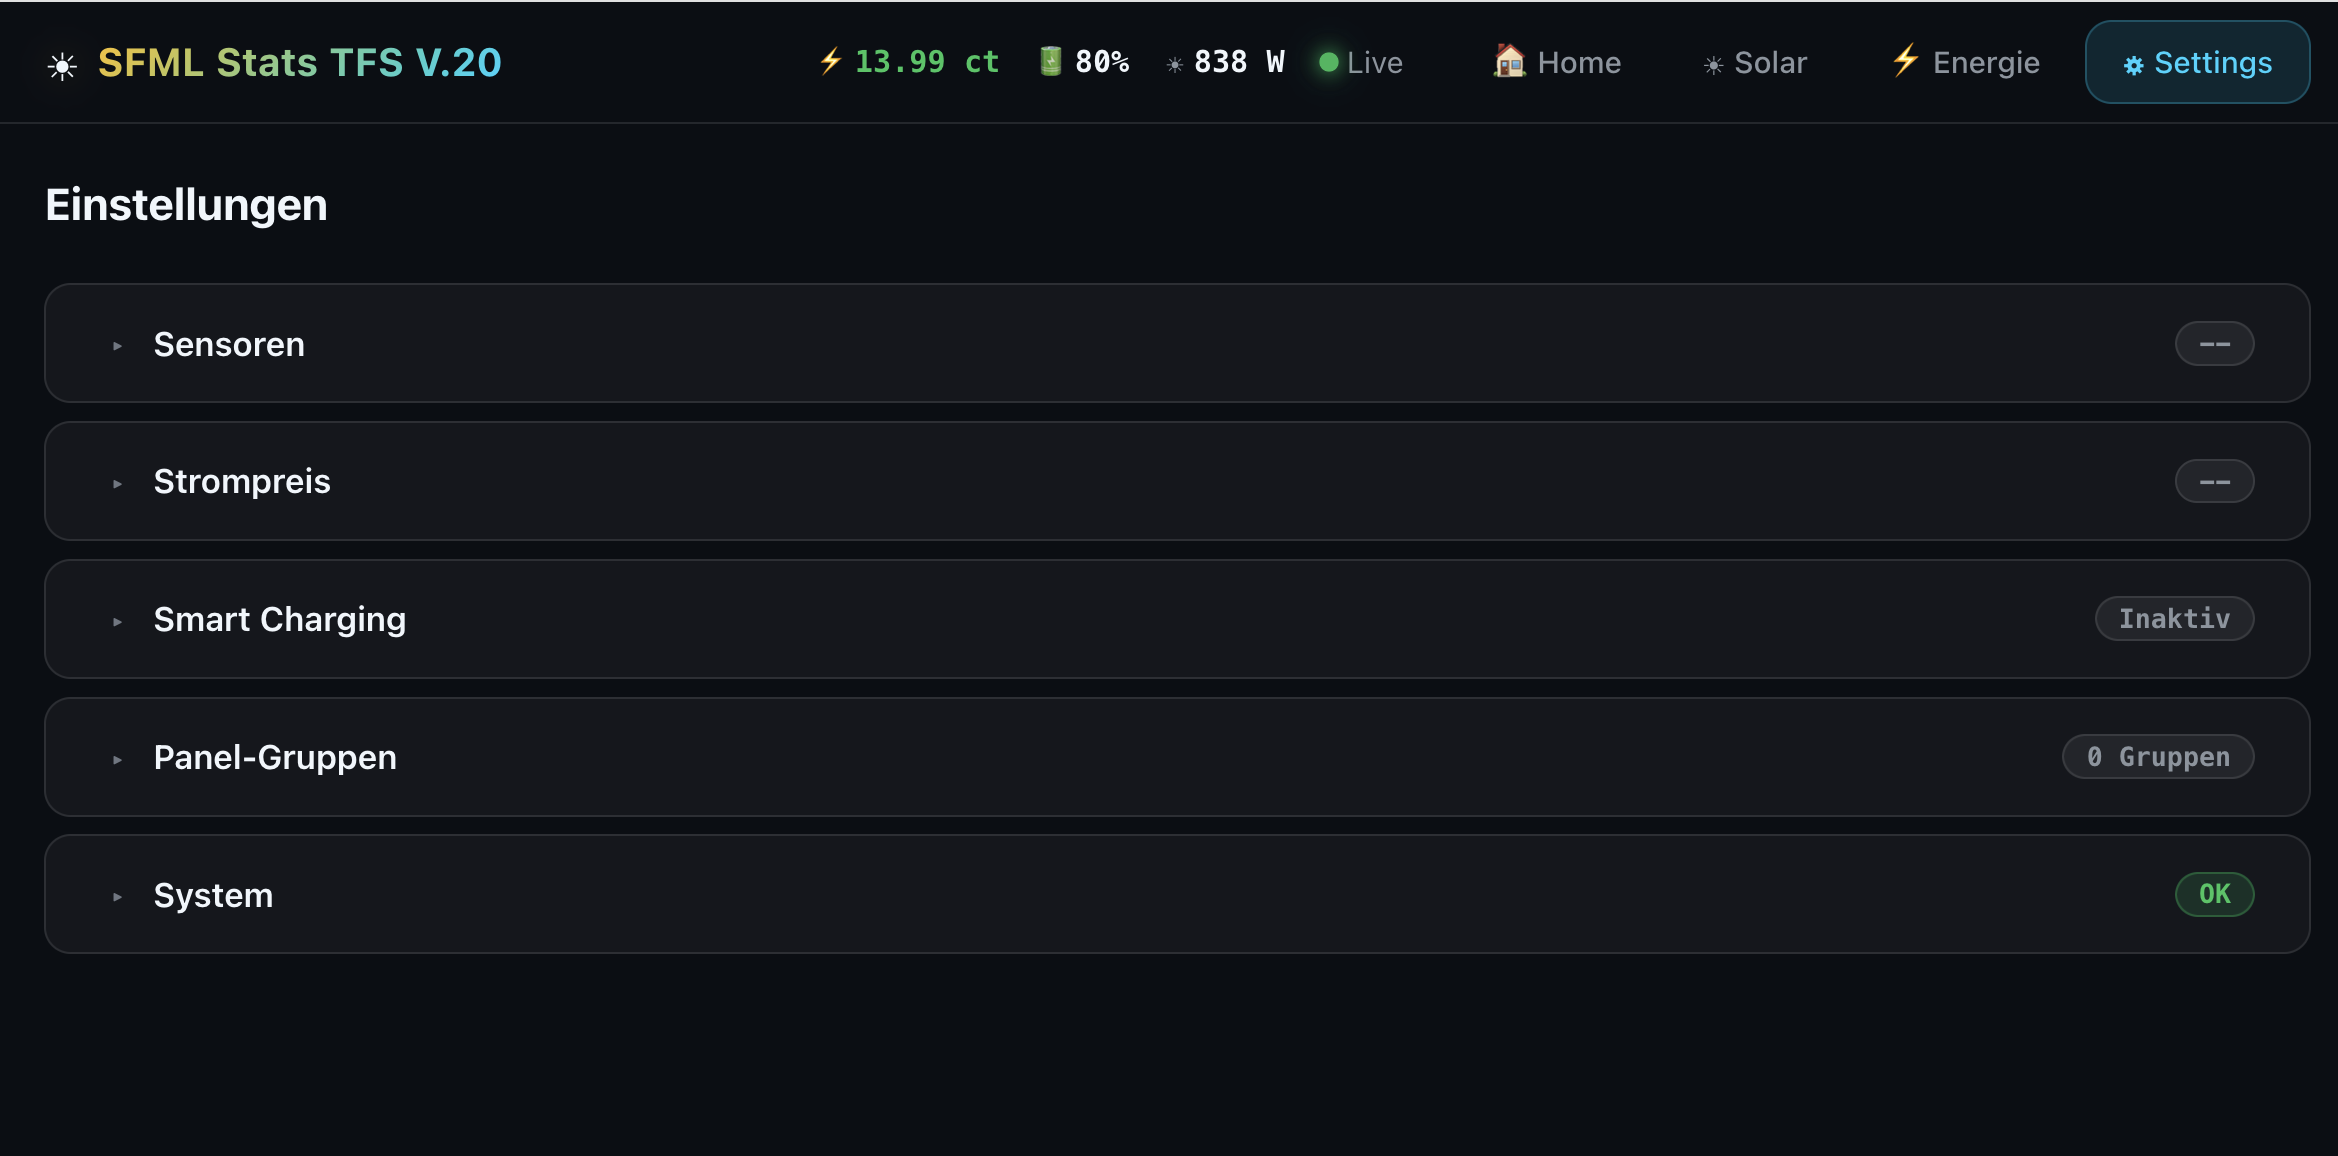The height and width of the screenshot is (1156, 2338).
Task: Click the green Live status dot
Action: (1328, 62)
